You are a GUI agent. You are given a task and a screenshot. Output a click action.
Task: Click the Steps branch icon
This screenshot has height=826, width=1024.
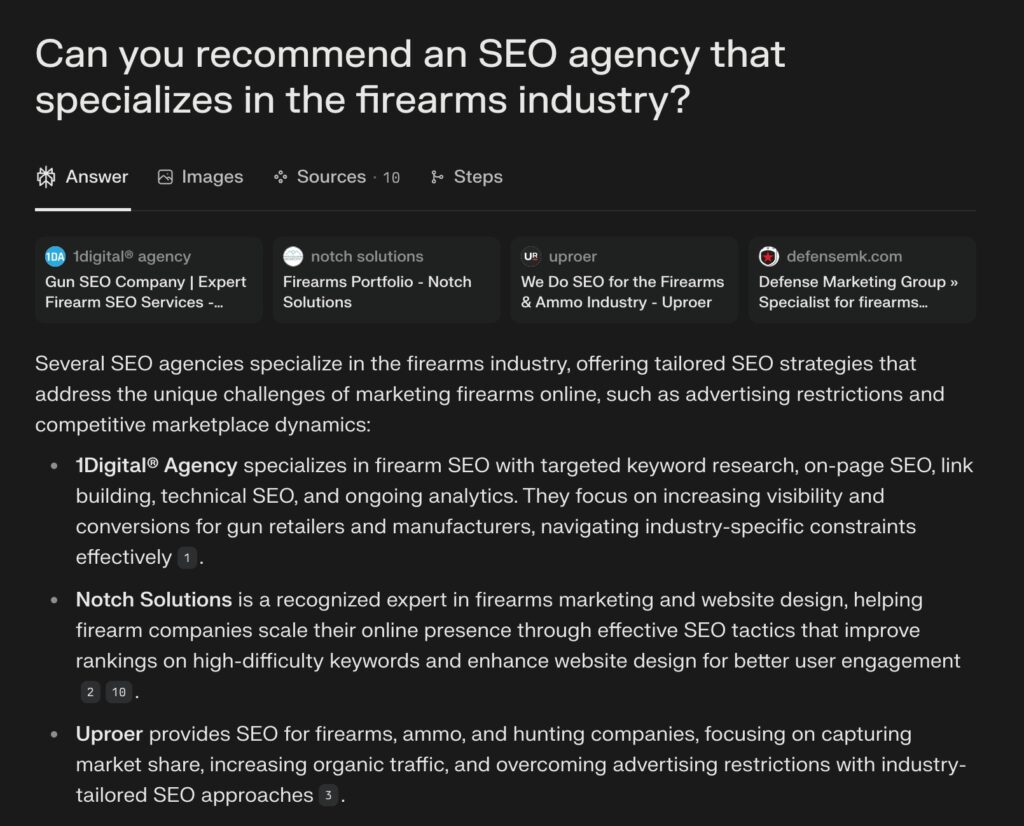click(437, 177)
